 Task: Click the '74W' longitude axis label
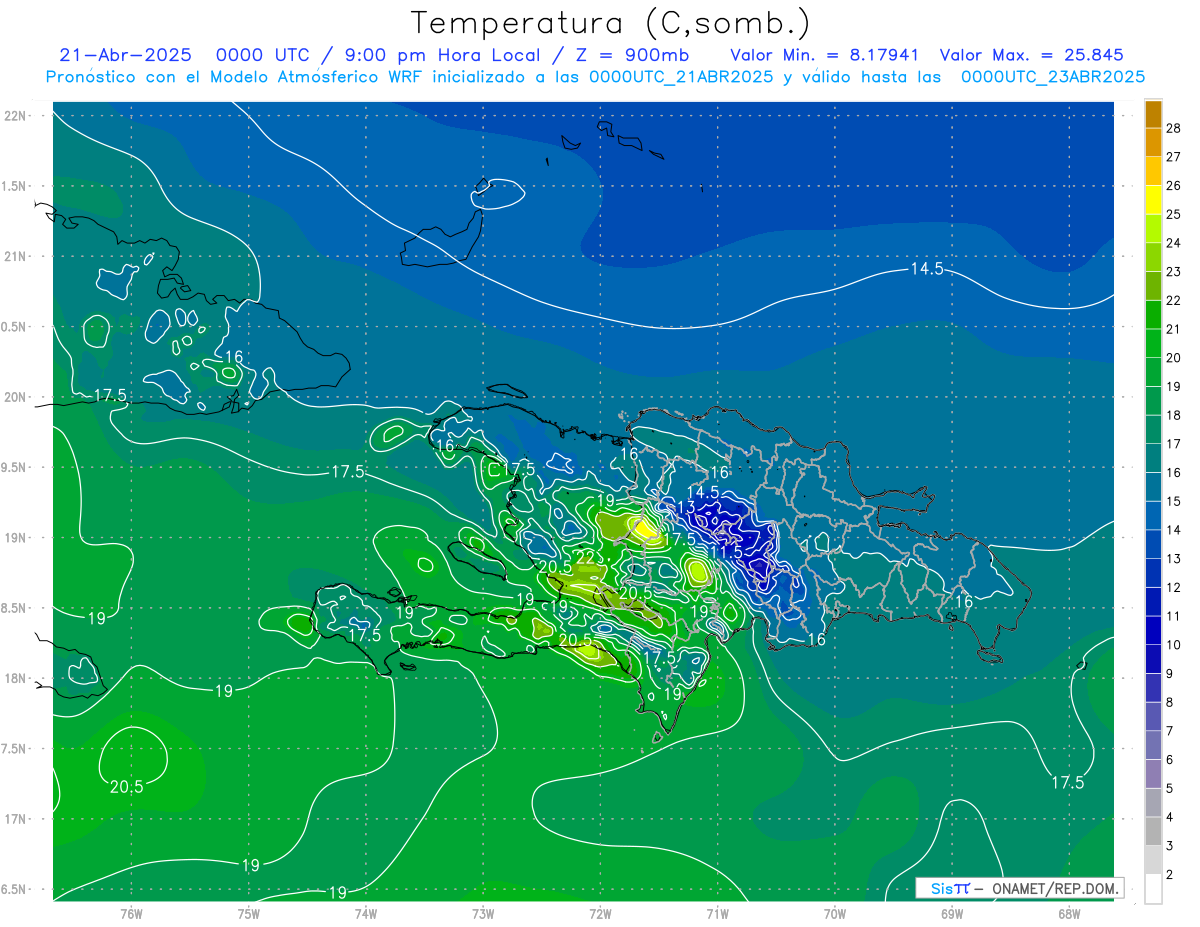click(366, 913)
